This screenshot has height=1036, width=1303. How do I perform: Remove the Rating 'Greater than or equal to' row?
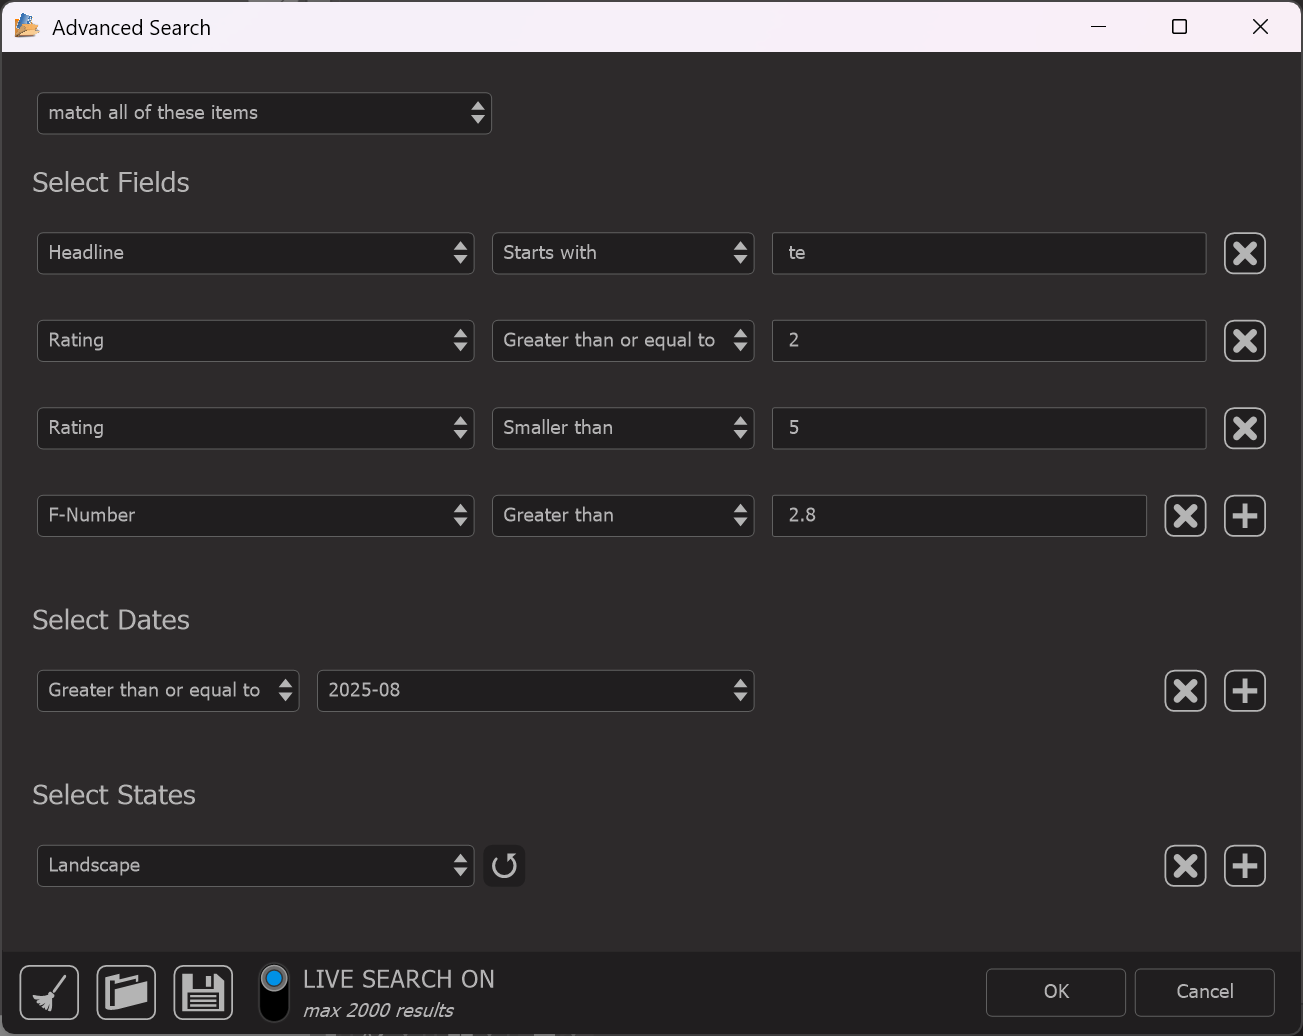pyautogui.click(x=1245, y=341)
